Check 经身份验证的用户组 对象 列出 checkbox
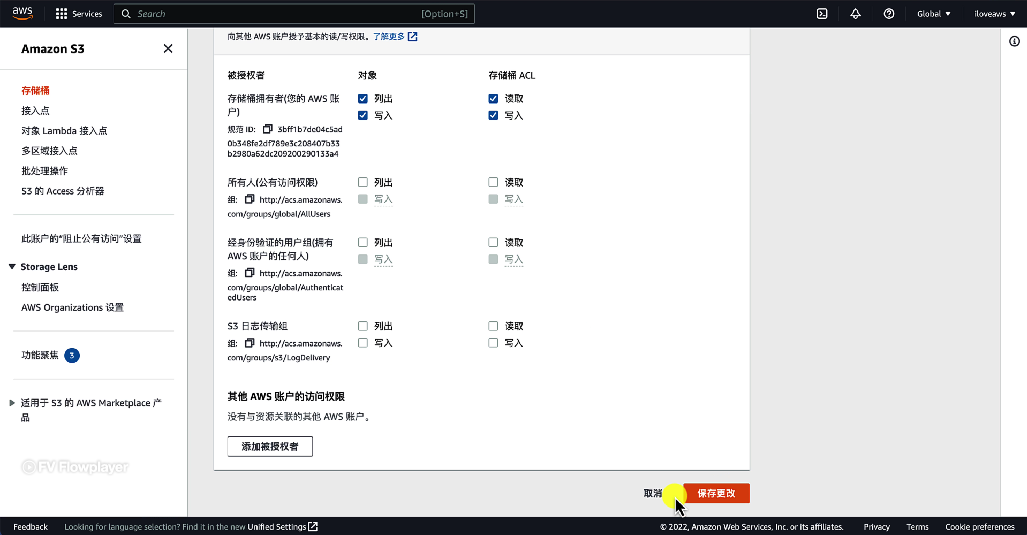The height and width of the screenshot is (535, 1027). click(363, 242)
